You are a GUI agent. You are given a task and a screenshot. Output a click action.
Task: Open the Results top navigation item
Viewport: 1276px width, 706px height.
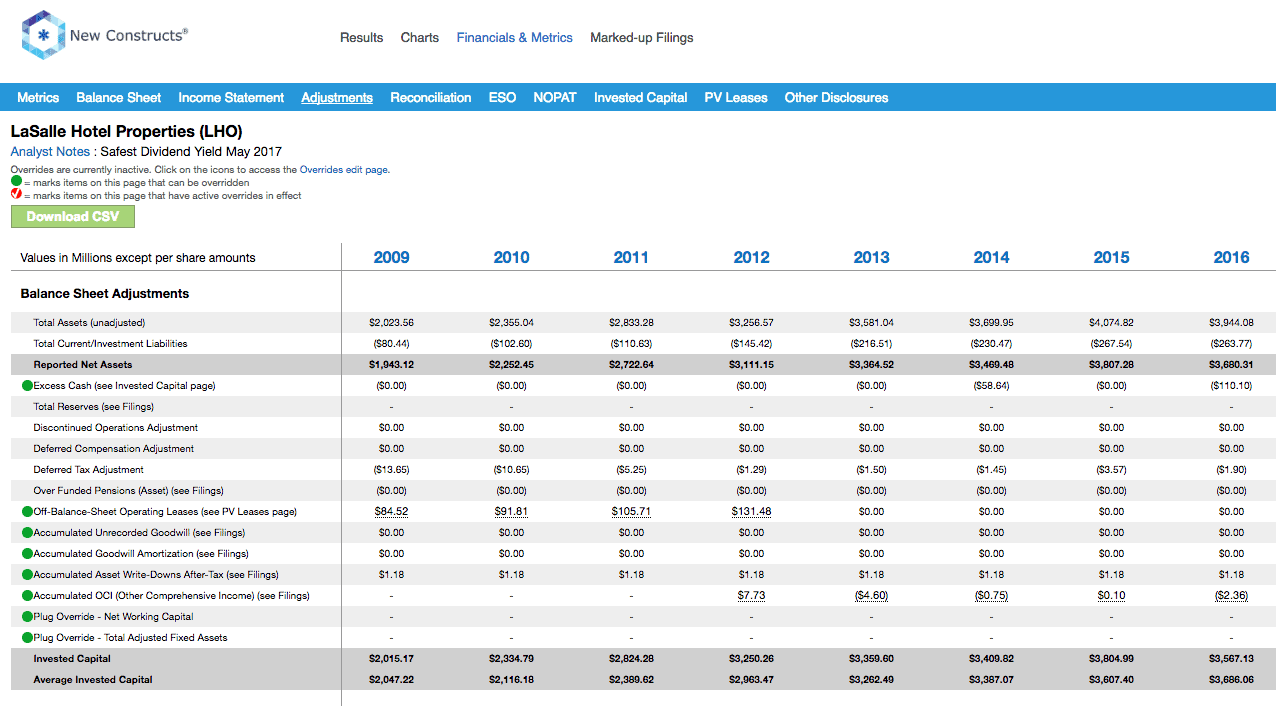(x=361, y=37)
